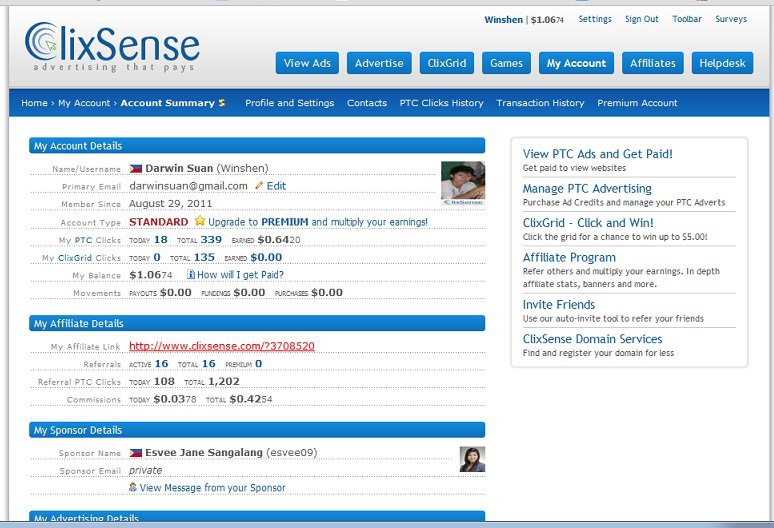The width and height of the screenshot is (774, 528).
Task: Switch to Profile and Settings tab
Action: click(289, 103)
